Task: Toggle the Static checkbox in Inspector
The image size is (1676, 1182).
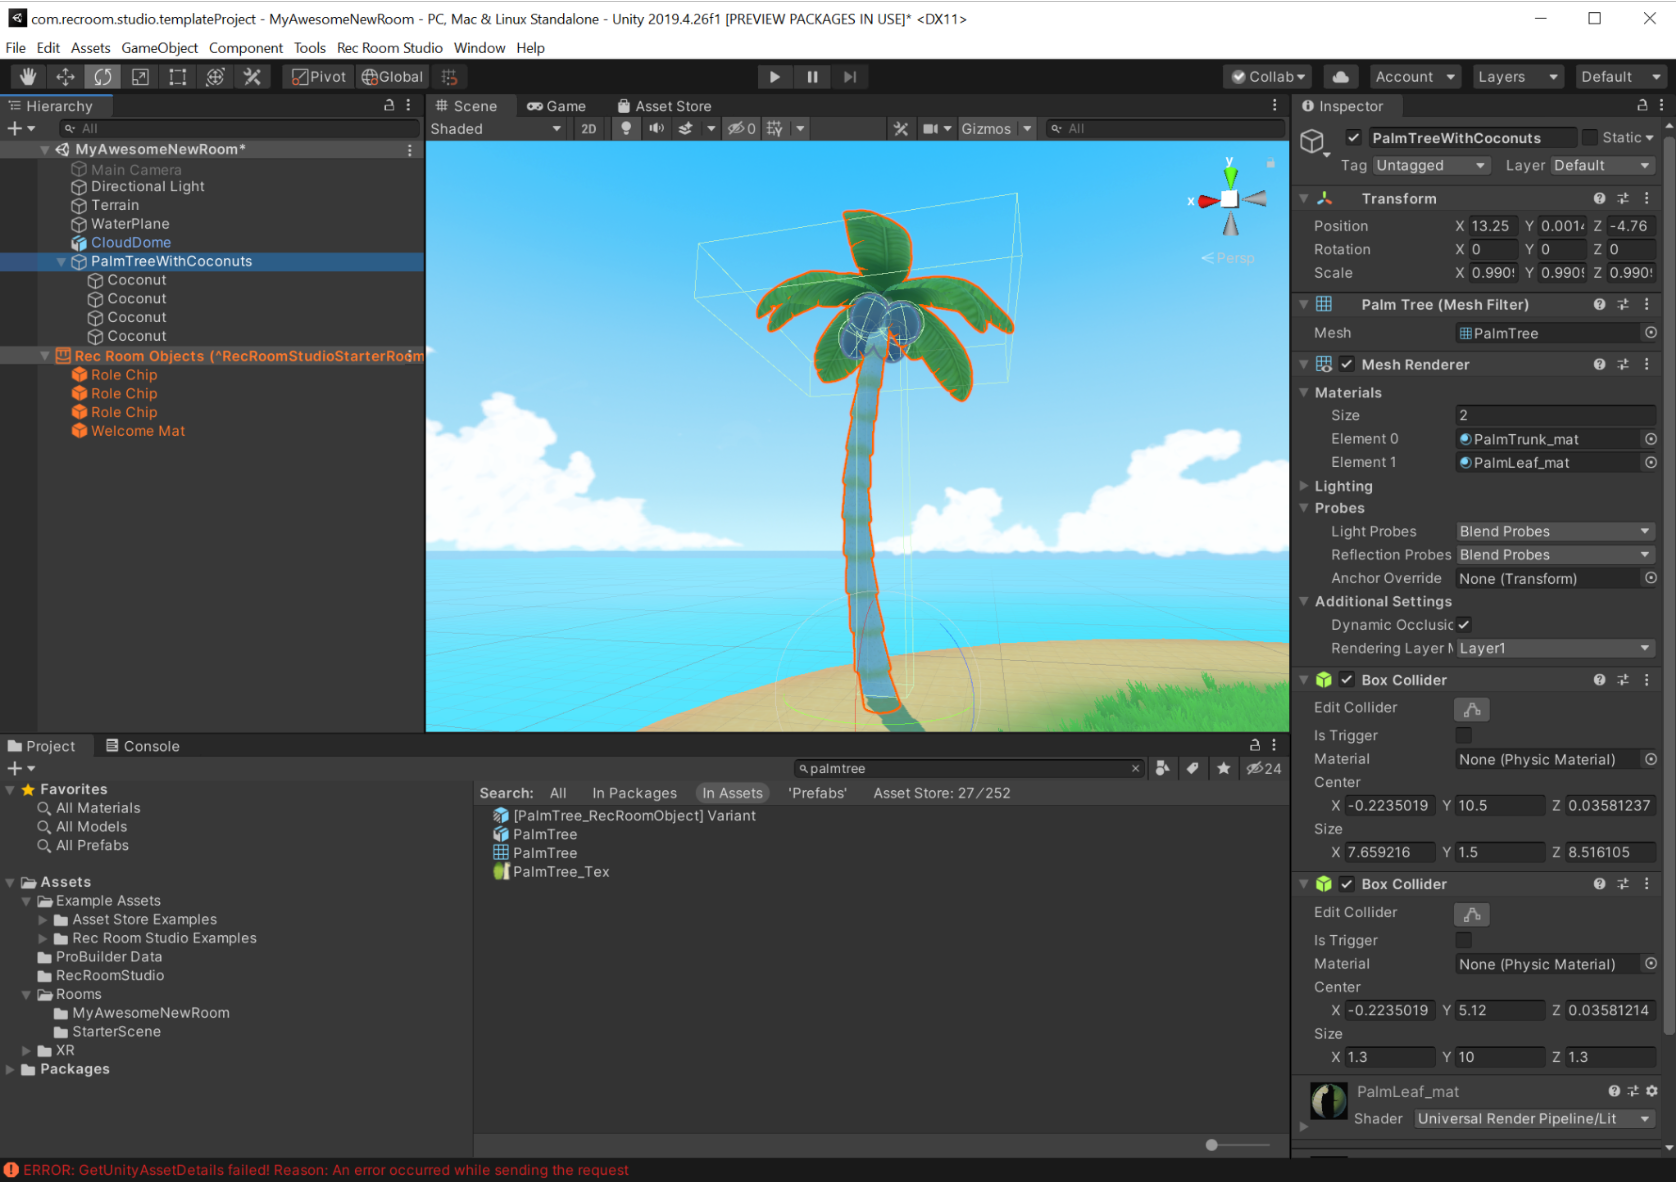Action: [x=1589, y=138]
